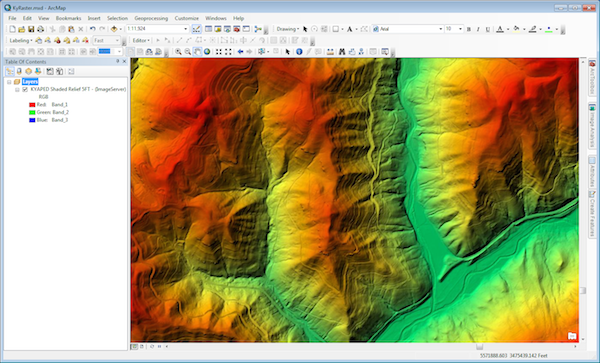Click the Select Features dropdown tool

click(x=263, y=52)
